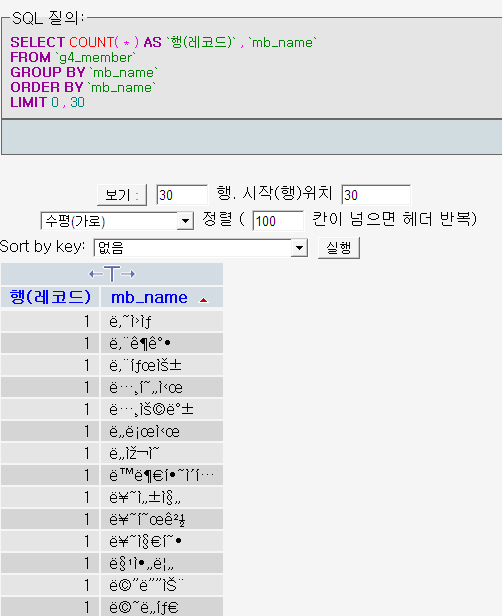Edit the header repeat field showing 100
502x616 pixels.
pos(278,221)
